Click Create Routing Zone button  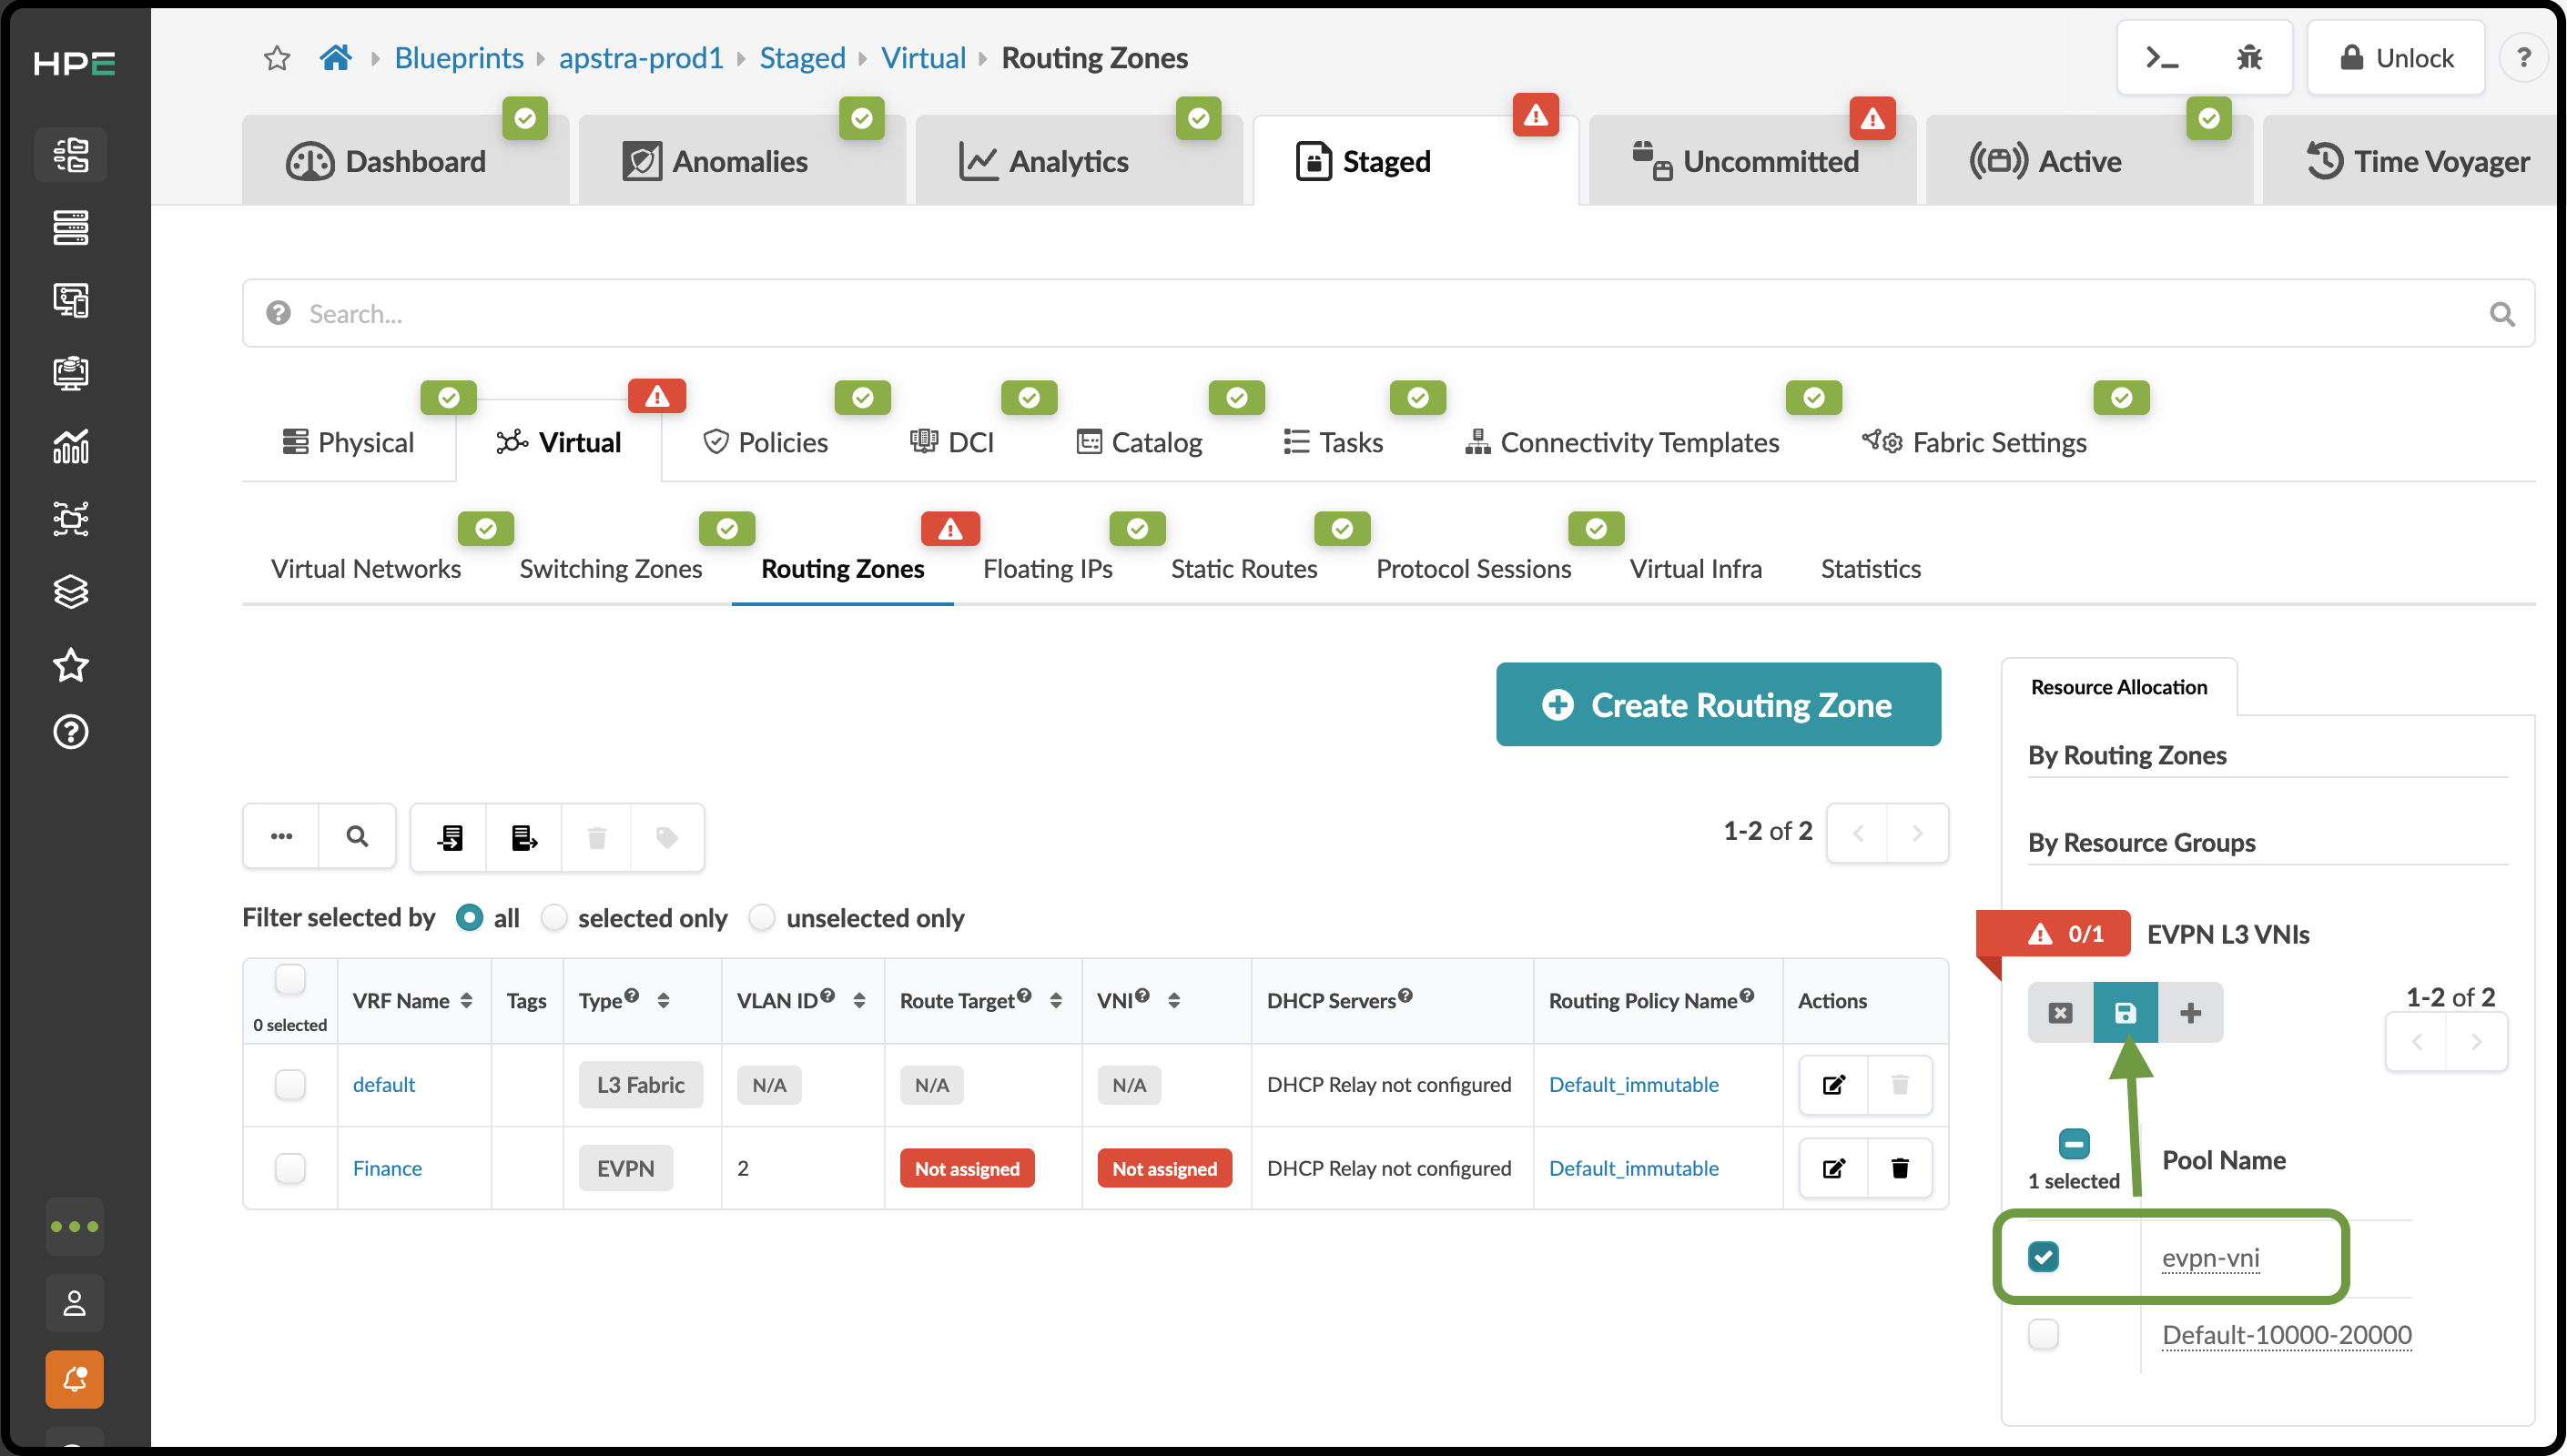coord(1718,705)
